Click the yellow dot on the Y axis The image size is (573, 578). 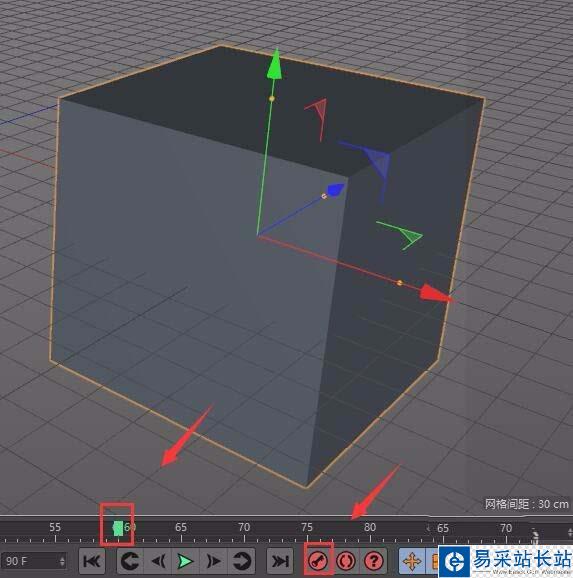pos(272,98)
